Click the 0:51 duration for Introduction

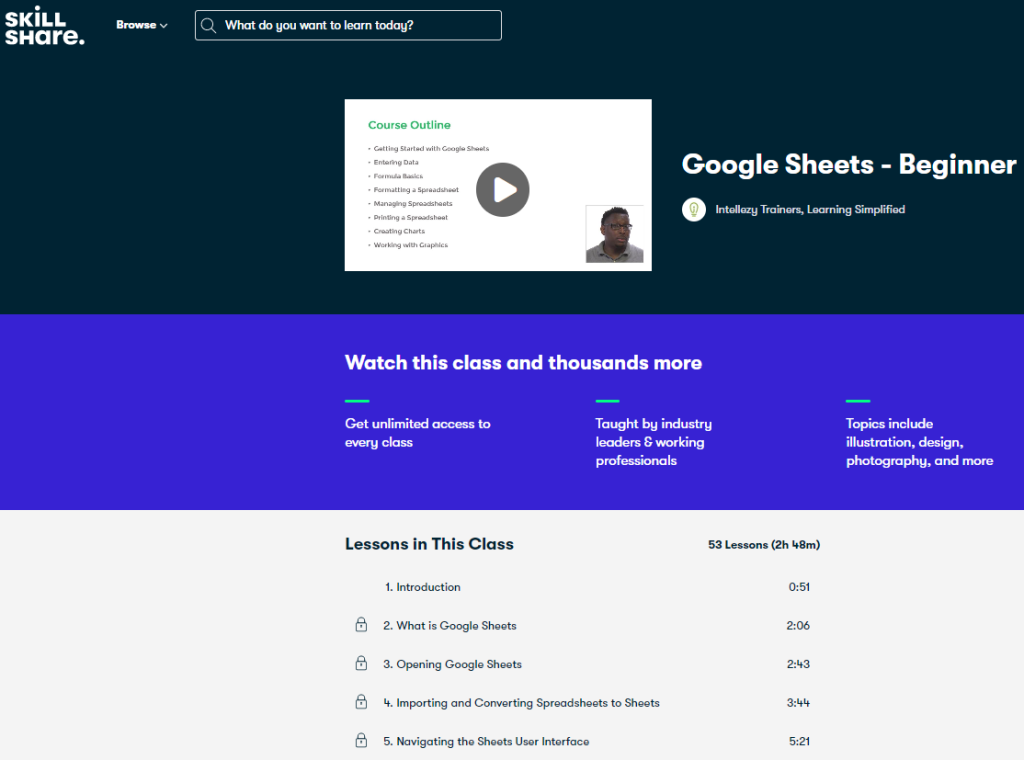pyautogui.click(x=799, y=587)
